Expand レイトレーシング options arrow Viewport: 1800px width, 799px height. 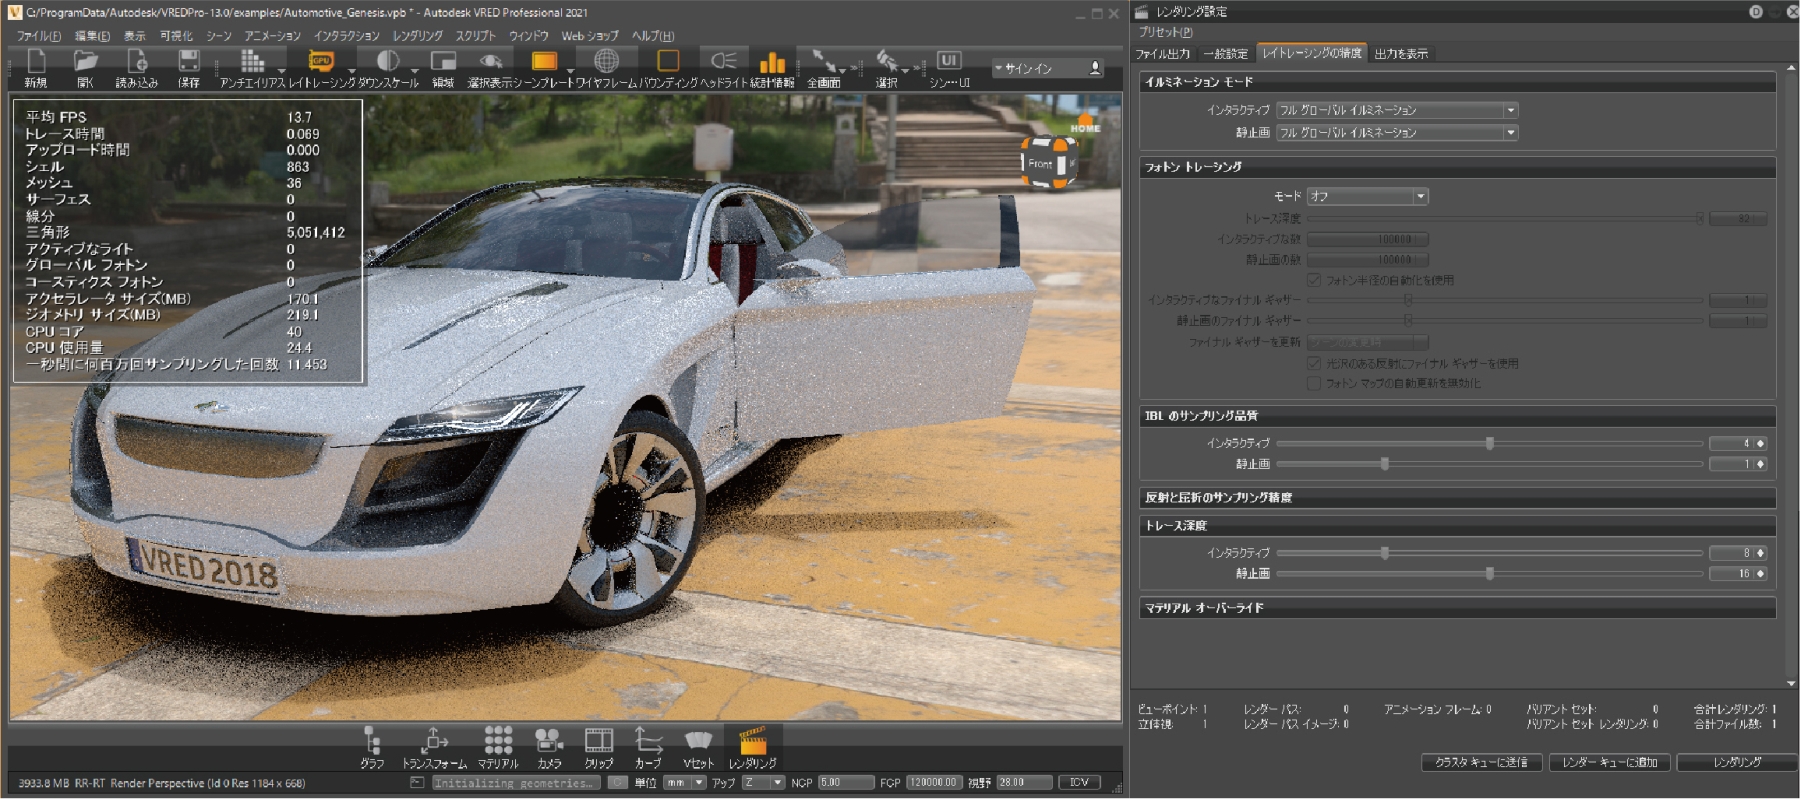(351, 71)
